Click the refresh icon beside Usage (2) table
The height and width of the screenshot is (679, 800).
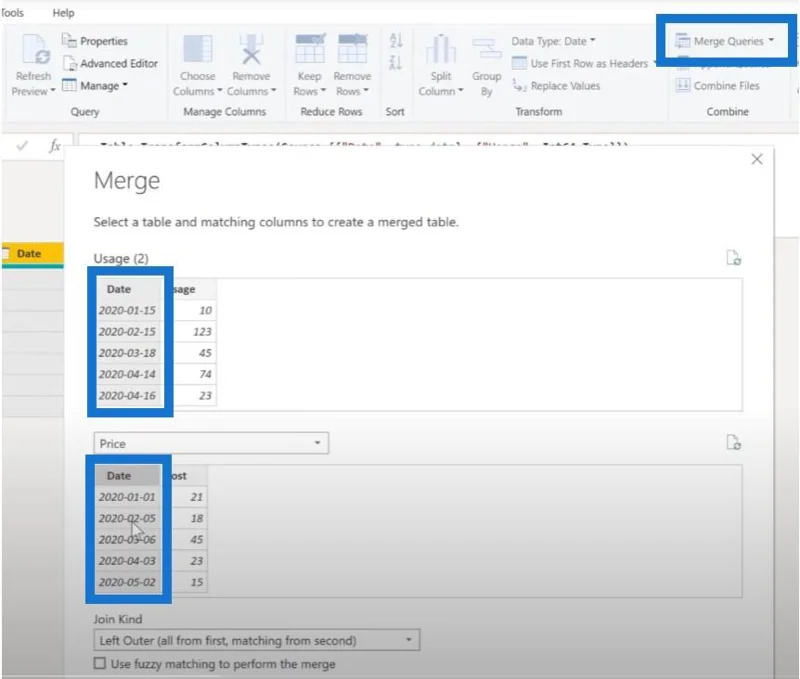pos(734,258)
